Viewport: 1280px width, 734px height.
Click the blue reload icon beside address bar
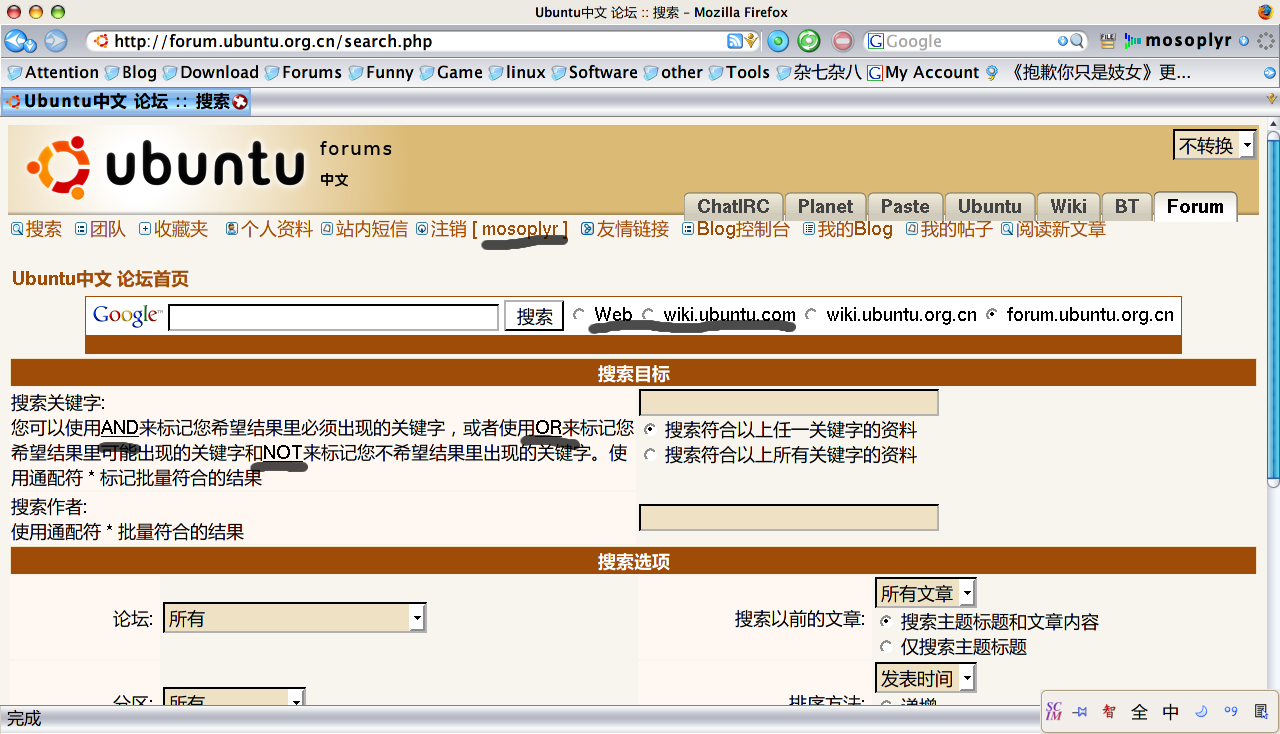(x=778, y=41)
